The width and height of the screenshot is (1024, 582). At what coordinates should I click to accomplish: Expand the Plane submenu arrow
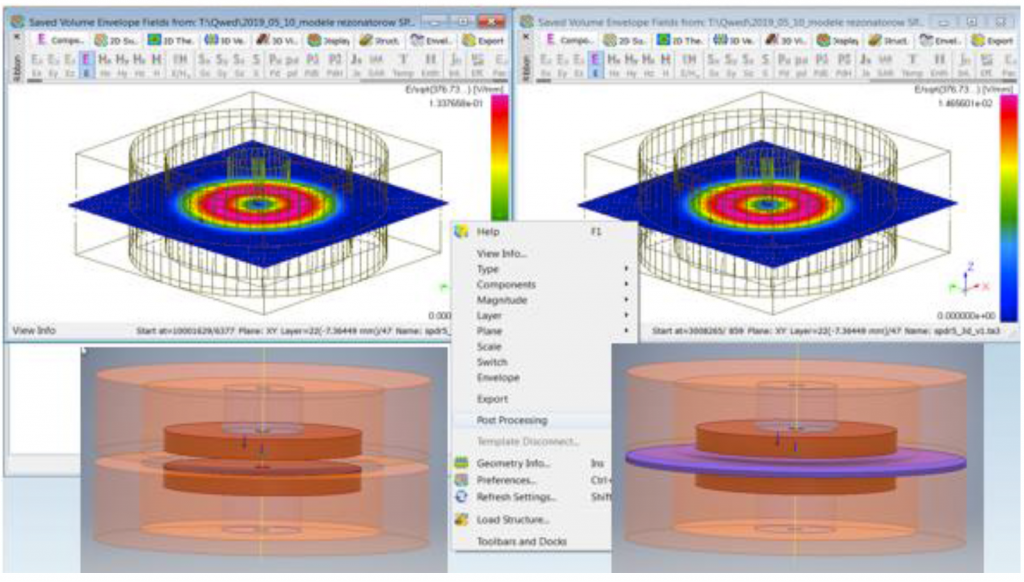626,331
